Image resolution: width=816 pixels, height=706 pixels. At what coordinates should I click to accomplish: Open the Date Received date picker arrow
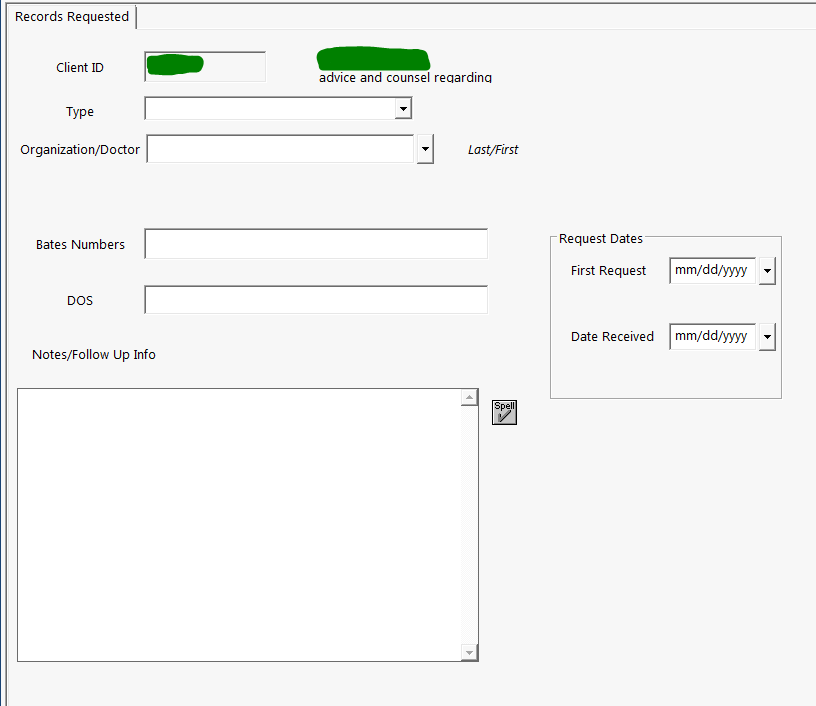(x=767, y=338)
